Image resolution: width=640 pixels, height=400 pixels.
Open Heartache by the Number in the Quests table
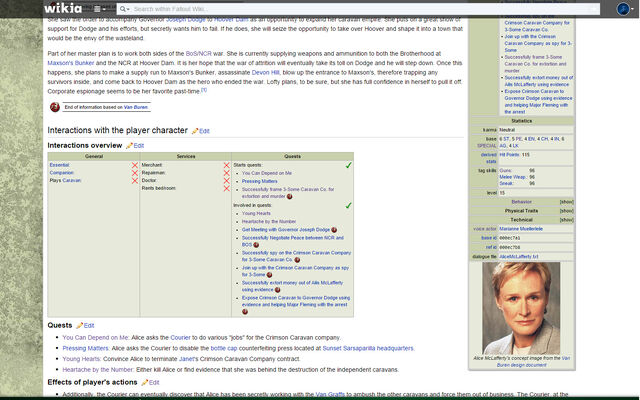coord(269,222)
